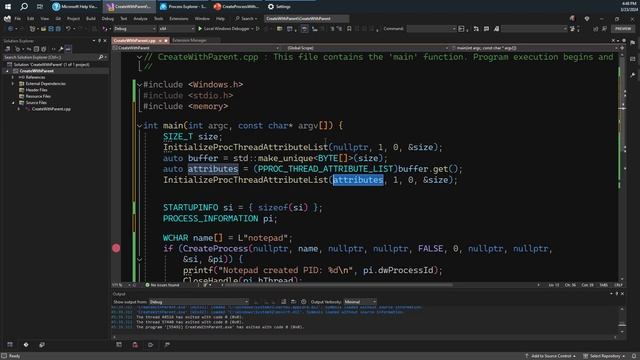
Task: Start debugging with Local Windows Debugger
Action: pyautogui.click(x=226, y=29)
